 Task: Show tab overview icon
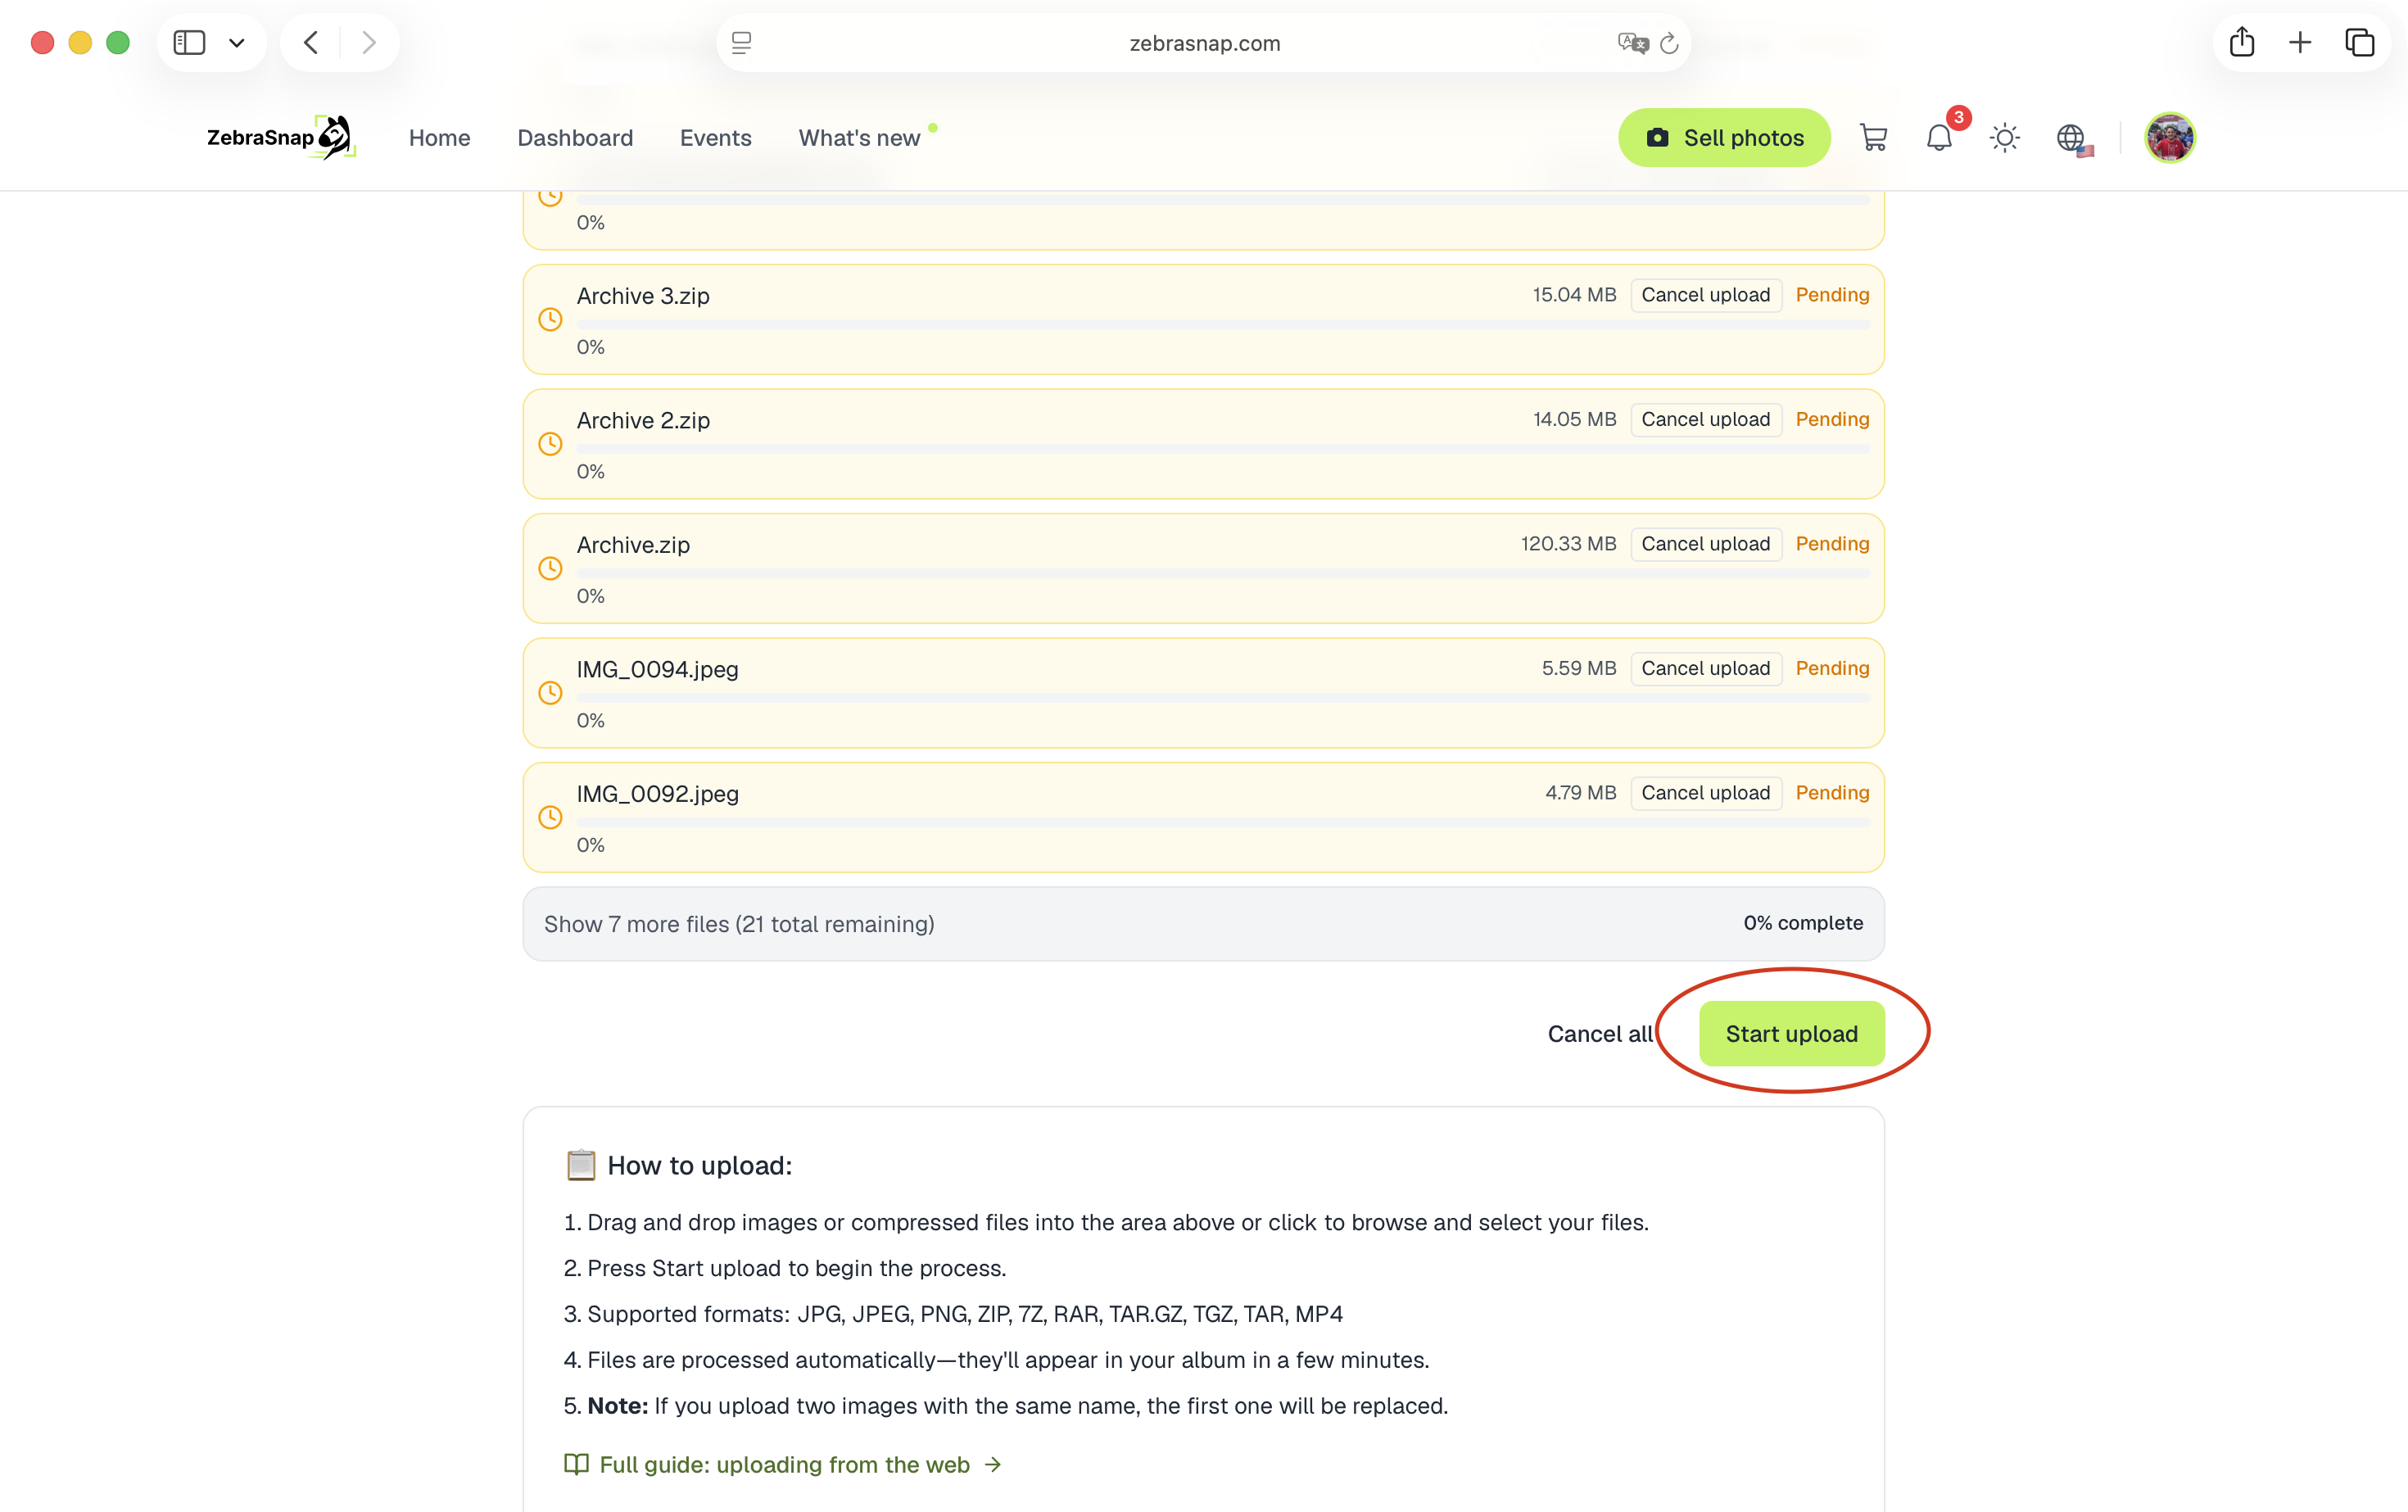tap(2360, 43)
